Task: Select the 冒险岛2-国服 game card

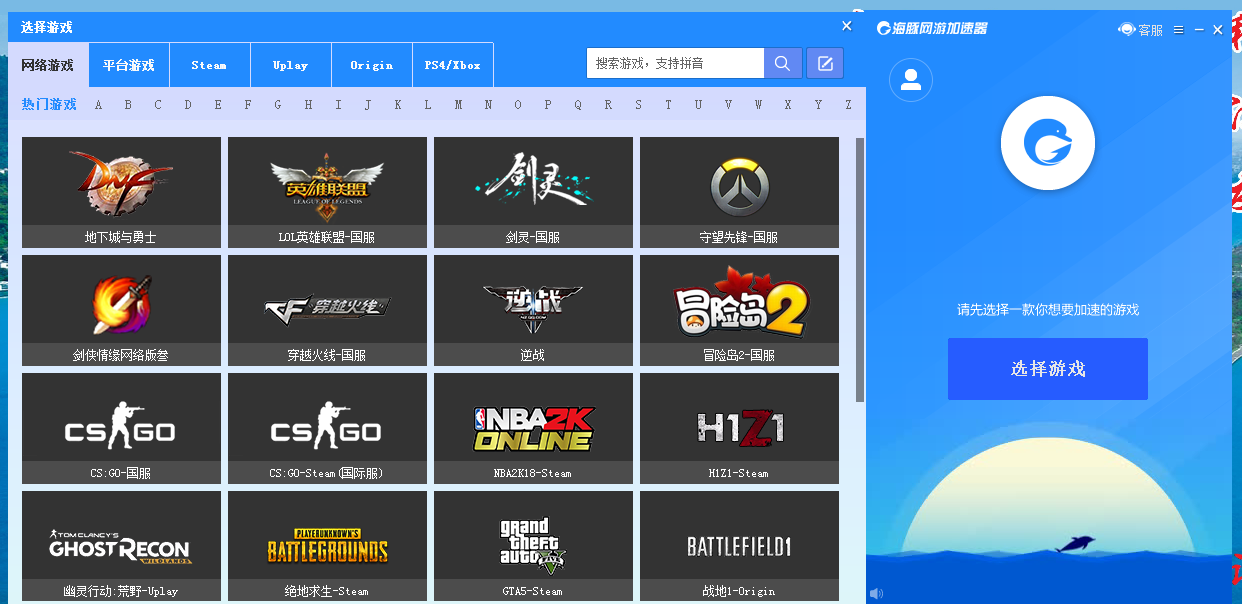Action: [x=739, y=310]
